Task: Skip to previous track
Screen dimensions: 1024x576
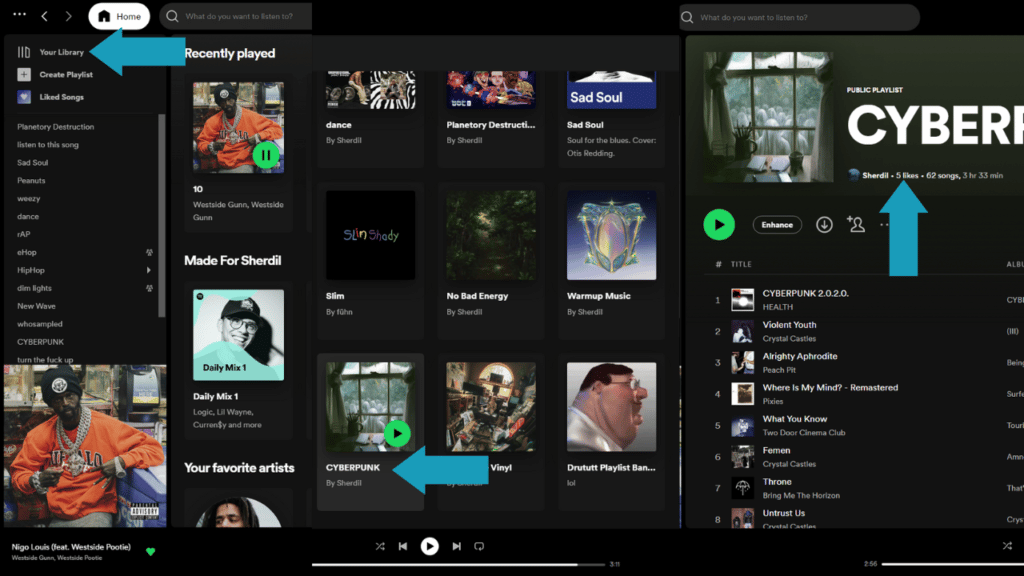Action: click(403, 547)
